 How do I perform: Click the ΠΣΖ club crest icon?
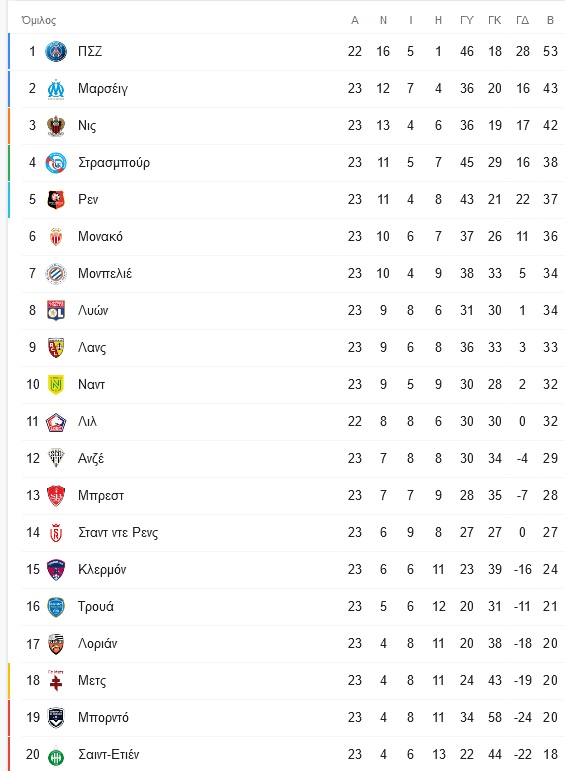tap(56, 52)
